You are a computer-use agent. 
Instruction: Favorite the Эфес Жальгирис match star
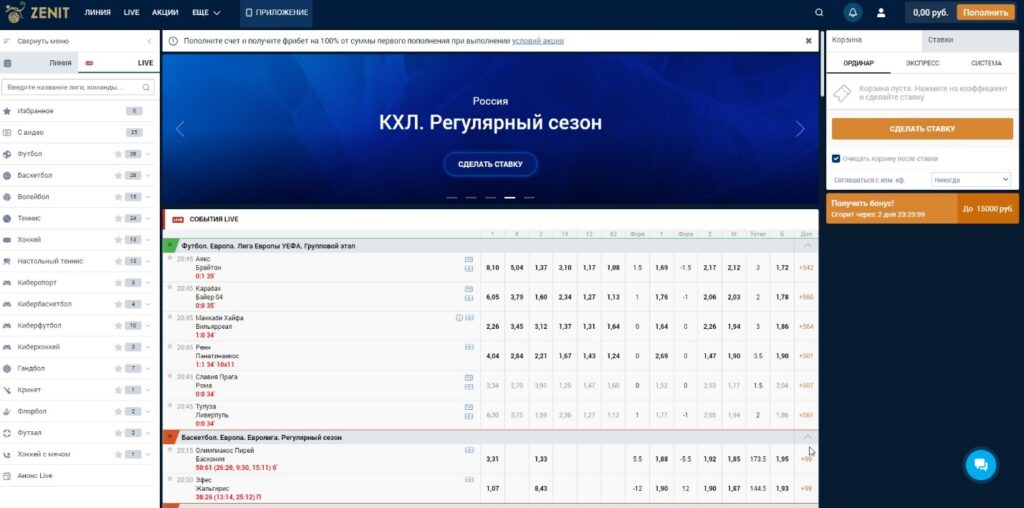click(170, 479)
